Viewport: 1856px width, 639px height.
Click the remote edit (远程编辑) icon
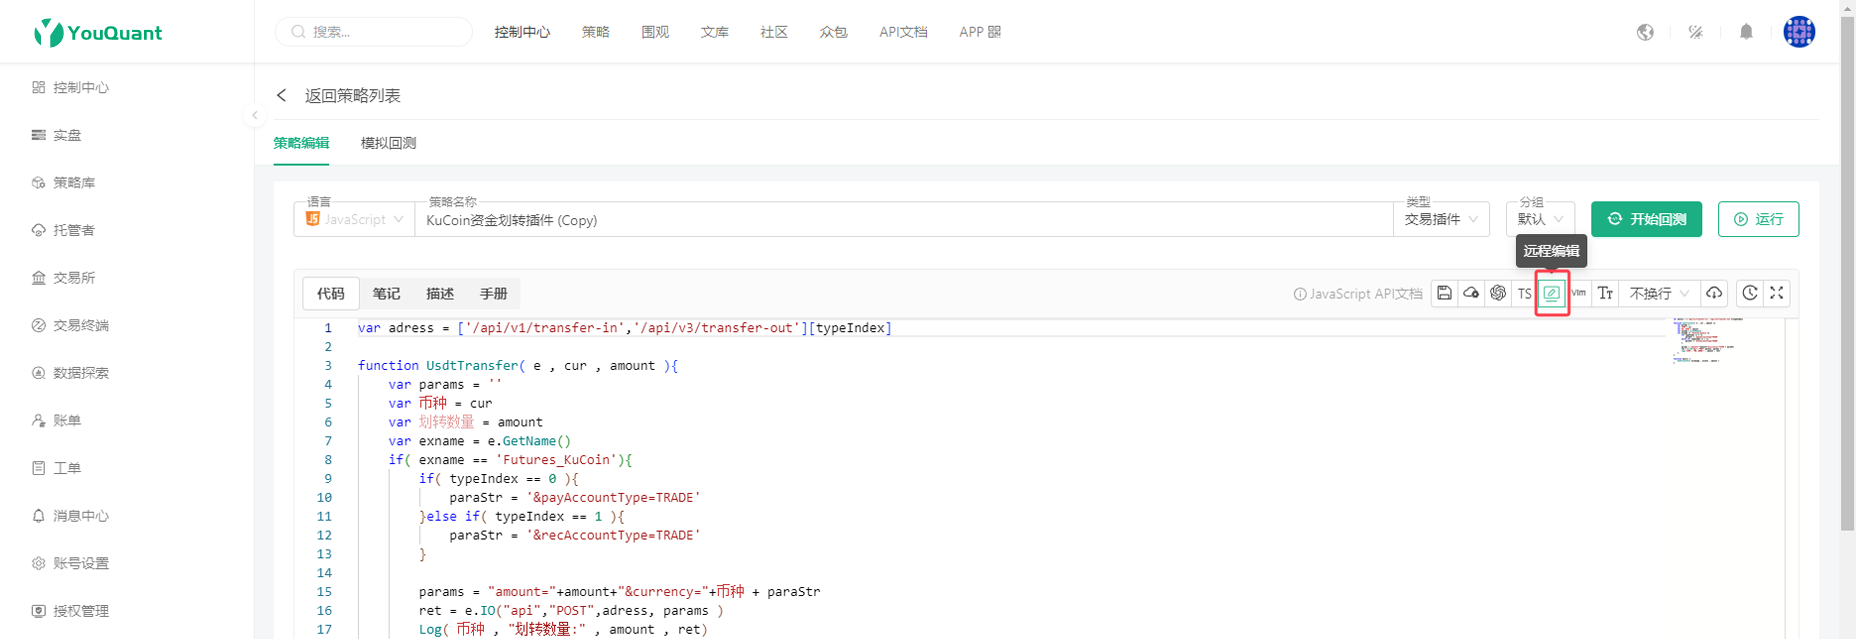[1551, 293]
